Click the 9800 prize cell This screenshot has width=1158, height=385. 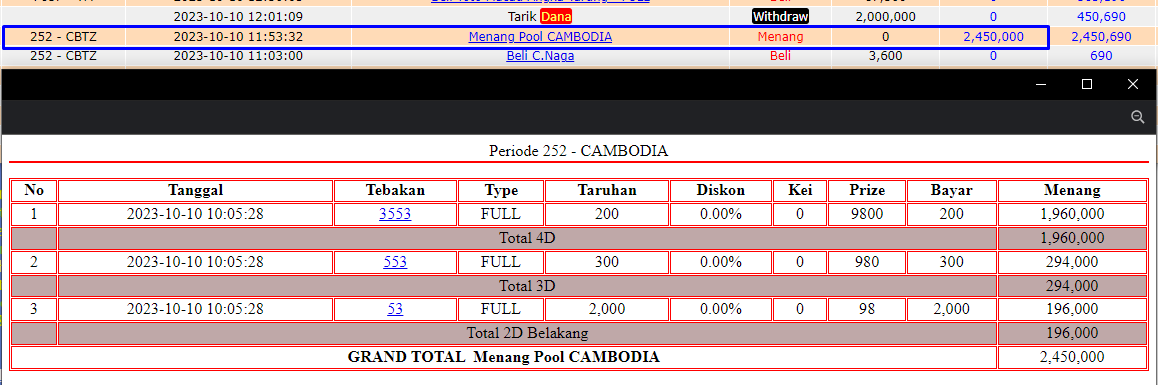click(867, 214)
